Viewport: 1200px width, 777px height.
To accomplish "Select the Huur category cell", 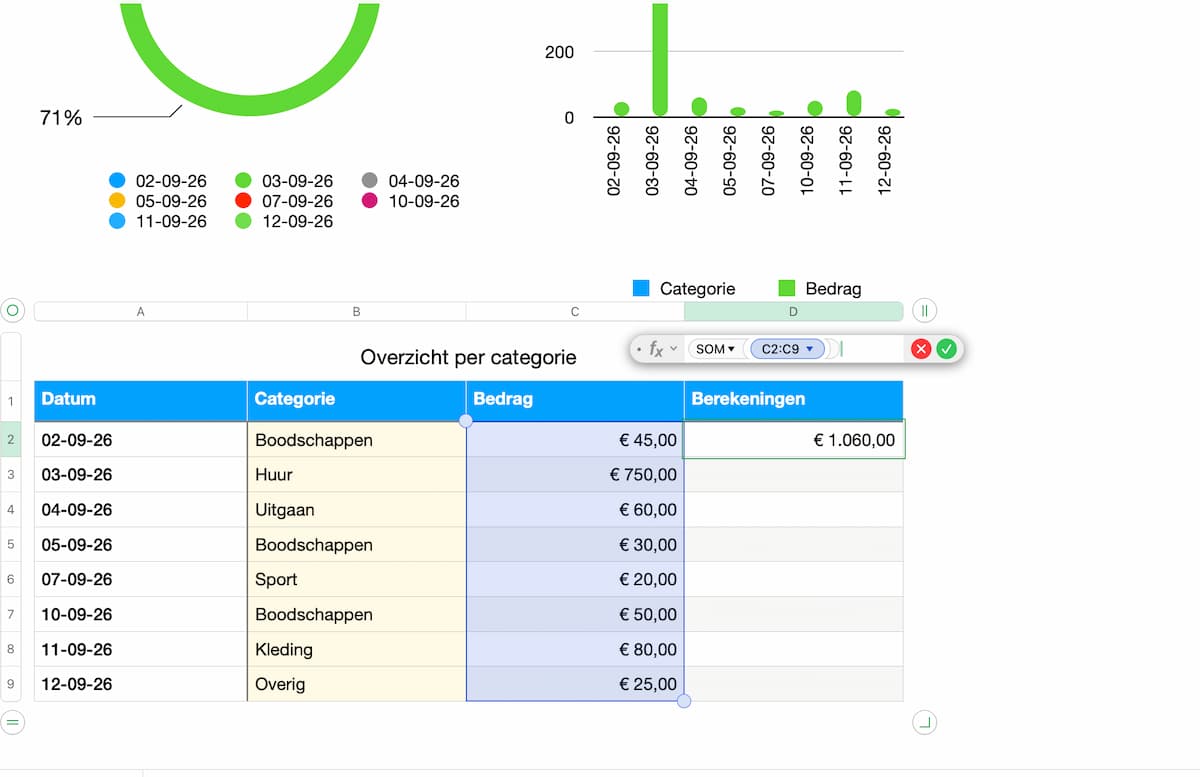I will click(x=357, y=474).
